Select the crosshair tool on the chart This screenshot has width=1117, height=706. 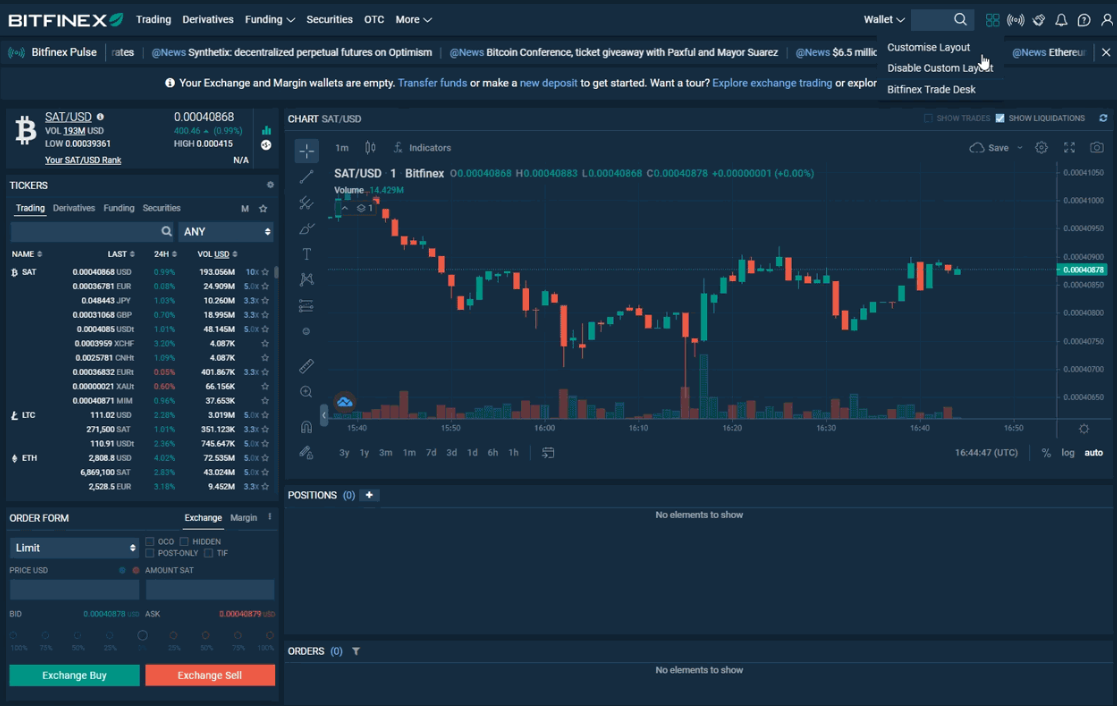[307, 151]
